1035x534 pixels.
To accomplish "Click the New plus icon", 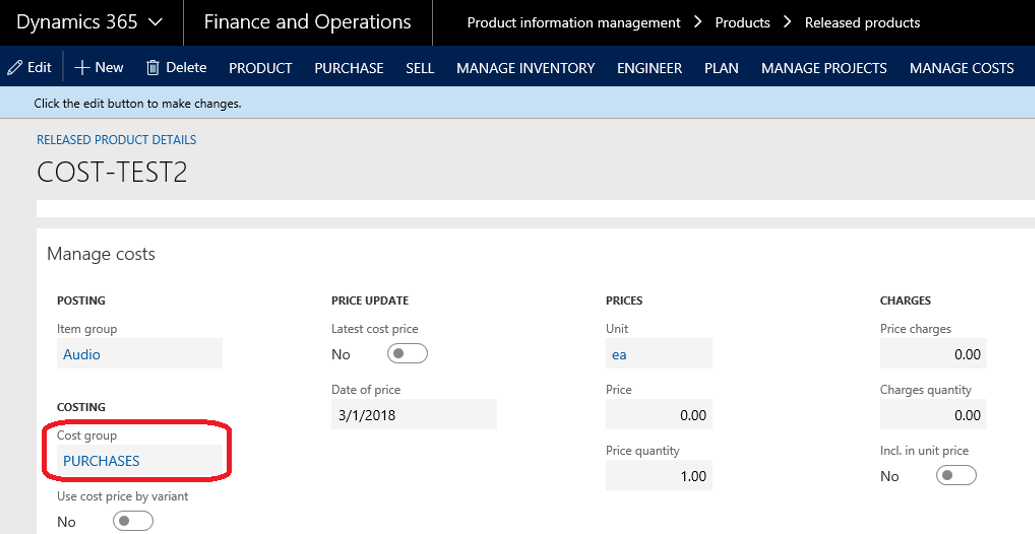I will [x=82, y=67].
